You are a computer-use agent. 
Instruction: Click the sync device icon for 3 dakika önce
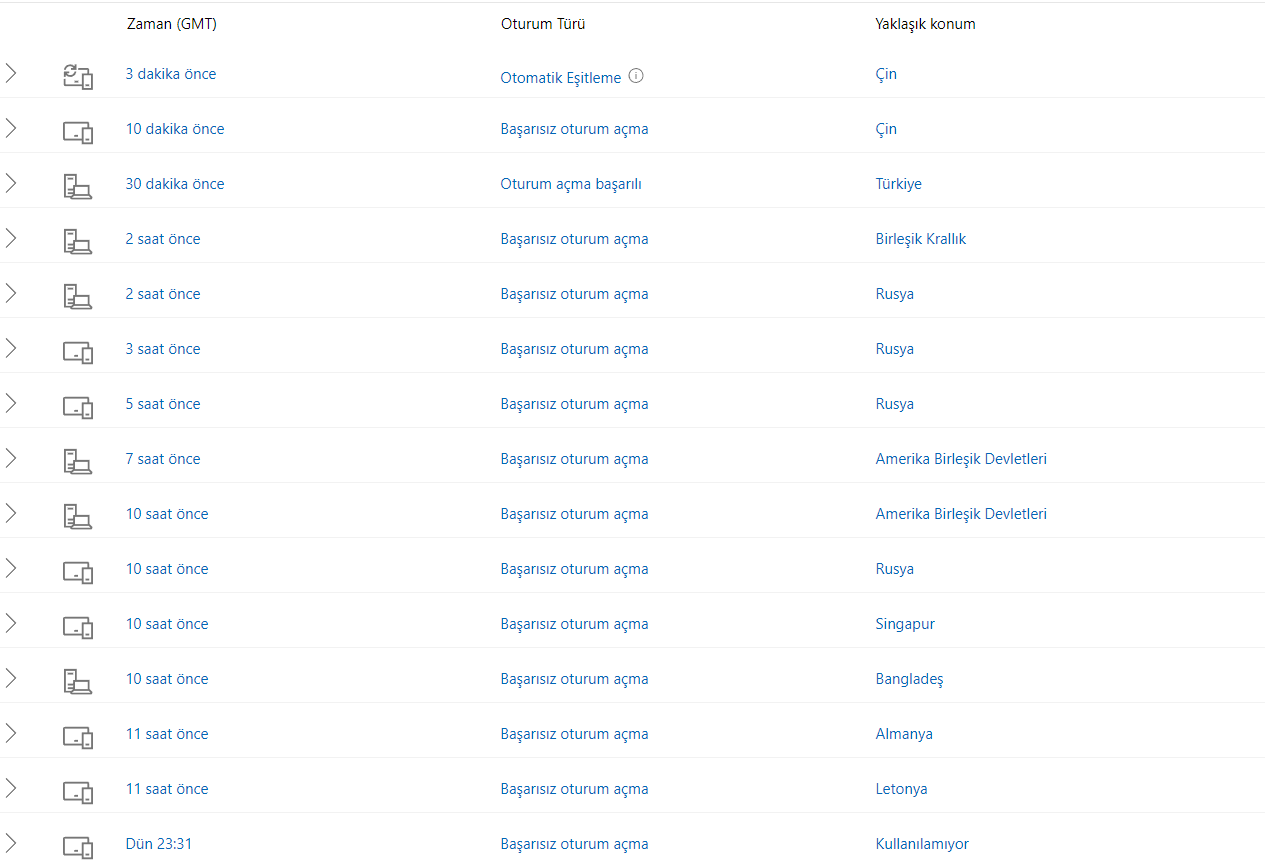tap(78, 76)
